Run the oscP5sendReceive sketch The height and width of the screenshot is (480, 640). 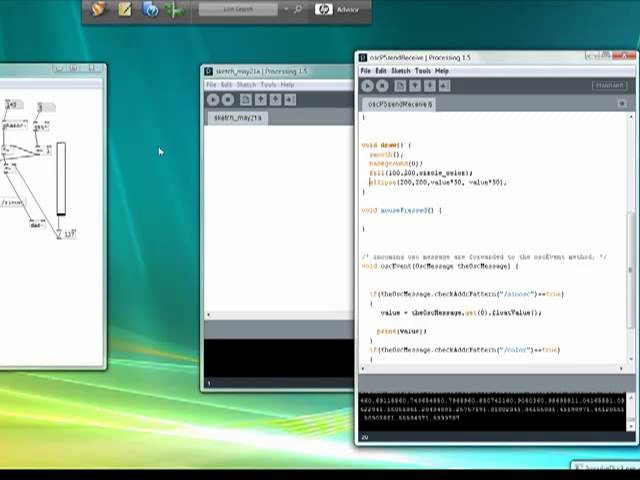(x=367, y=86)
